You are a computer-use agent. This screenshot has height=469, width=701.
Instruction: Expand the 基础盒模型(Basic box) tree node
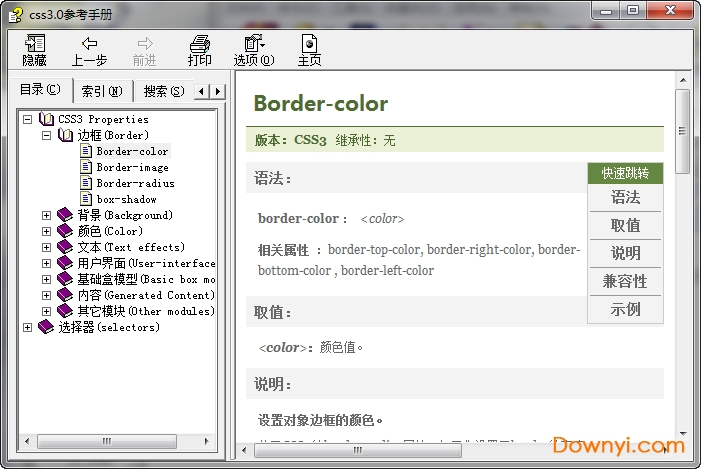click(46, 279)
